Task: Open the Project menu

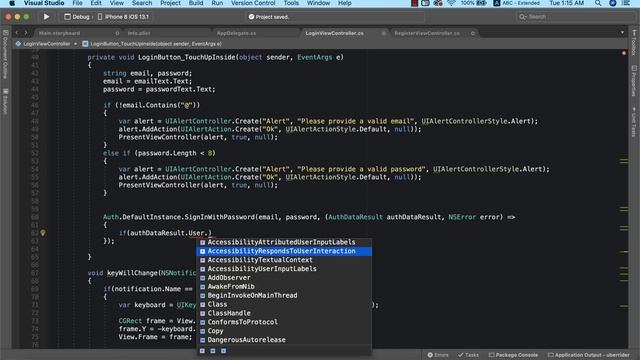Action: pos(170,3)
